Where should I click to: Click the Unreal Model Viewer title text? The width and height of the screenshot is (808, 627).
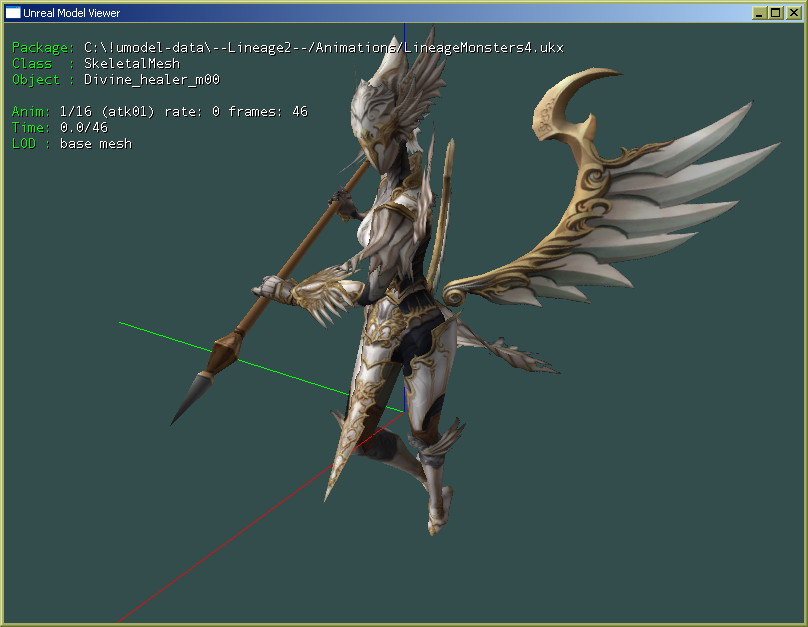pos(72,13)
